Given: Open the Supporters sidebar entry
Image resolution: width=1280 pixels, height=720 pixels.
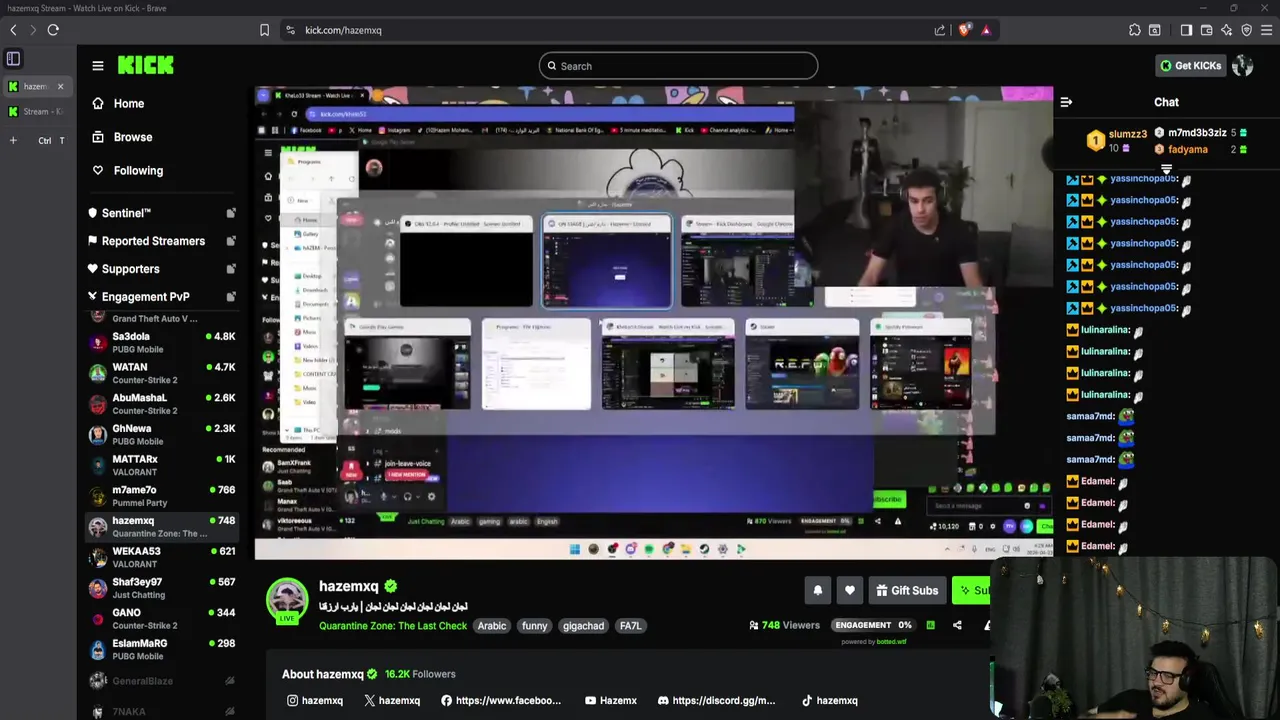Looking at the screenshot, I should [130, 269].
